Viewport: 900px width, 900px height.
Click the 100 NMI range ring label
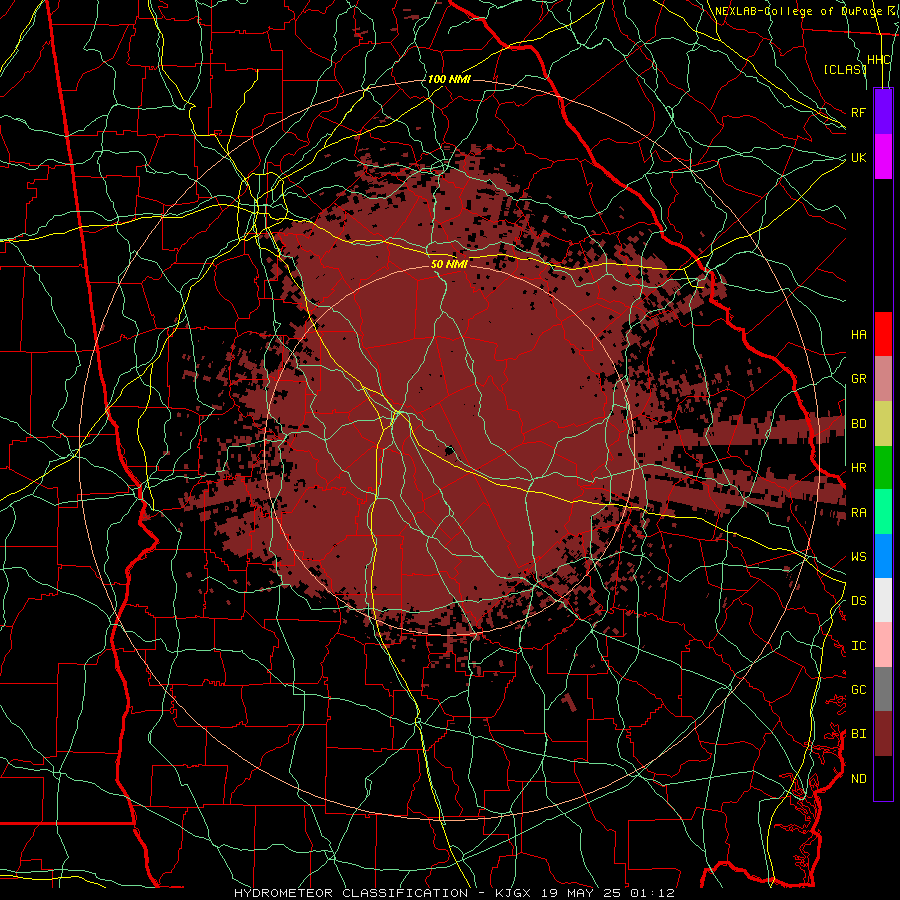click(x=449, y=79)
